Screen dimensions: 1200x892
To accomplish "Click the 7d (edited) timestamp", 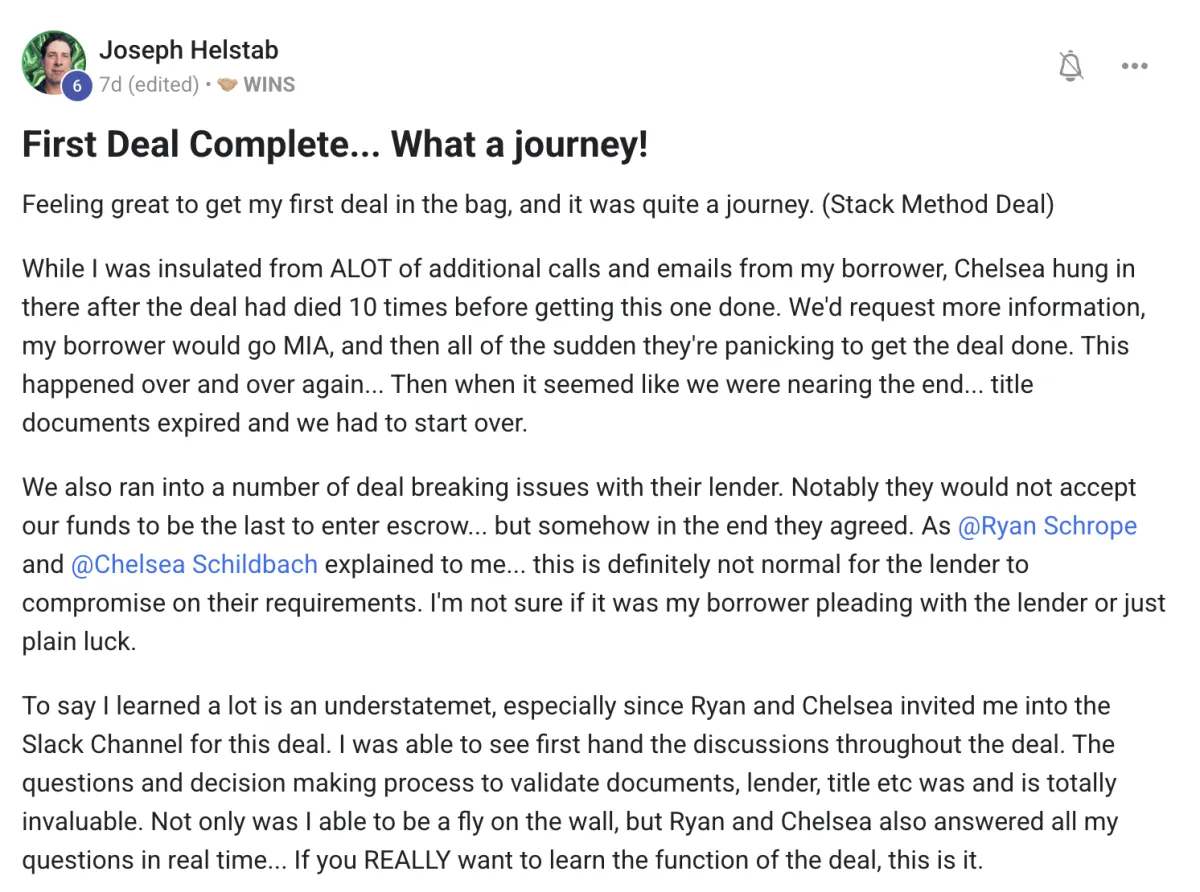I will pos(148,84).
